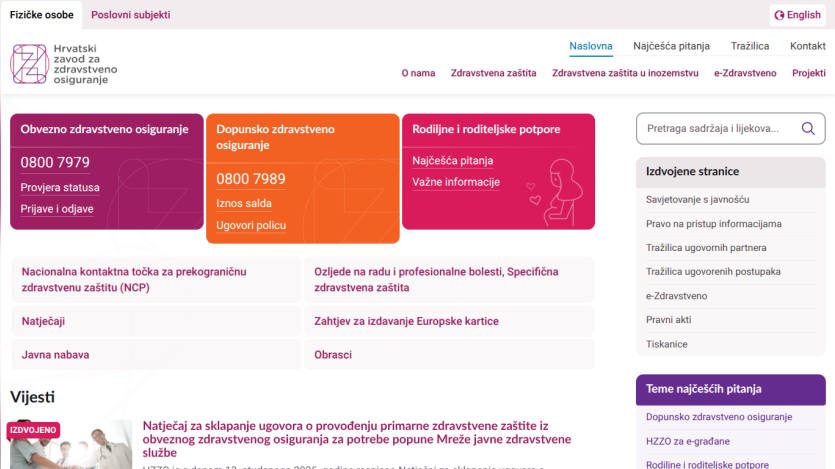Open Pravni akti link

click(668, 320)
